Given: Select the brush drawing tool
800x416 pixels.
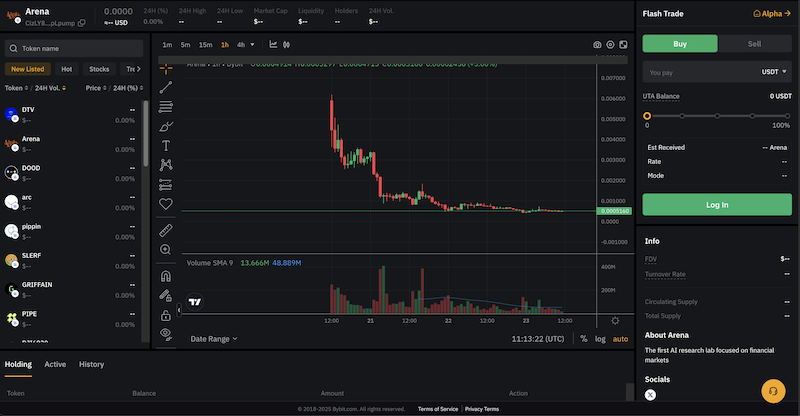Looking at the screenshot, I should (x=166, y=126).
